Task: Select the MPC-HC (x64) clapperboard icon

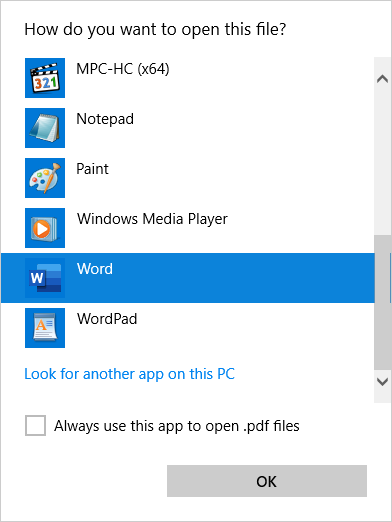Action: pos(45,78)
